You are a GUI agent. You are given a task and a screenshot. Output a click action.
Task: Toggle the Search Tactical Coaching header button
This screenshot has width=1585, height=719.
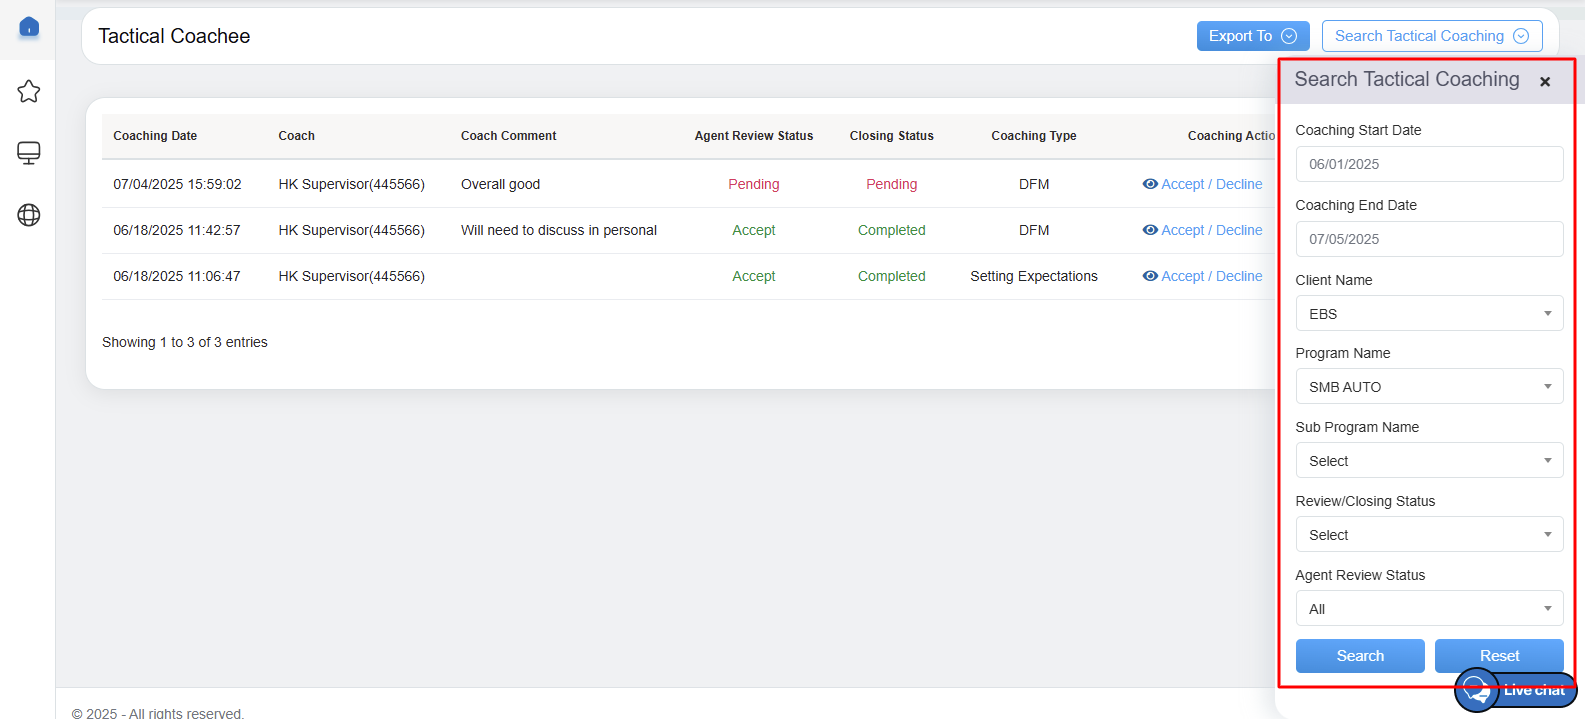[x=1431, y=36]
